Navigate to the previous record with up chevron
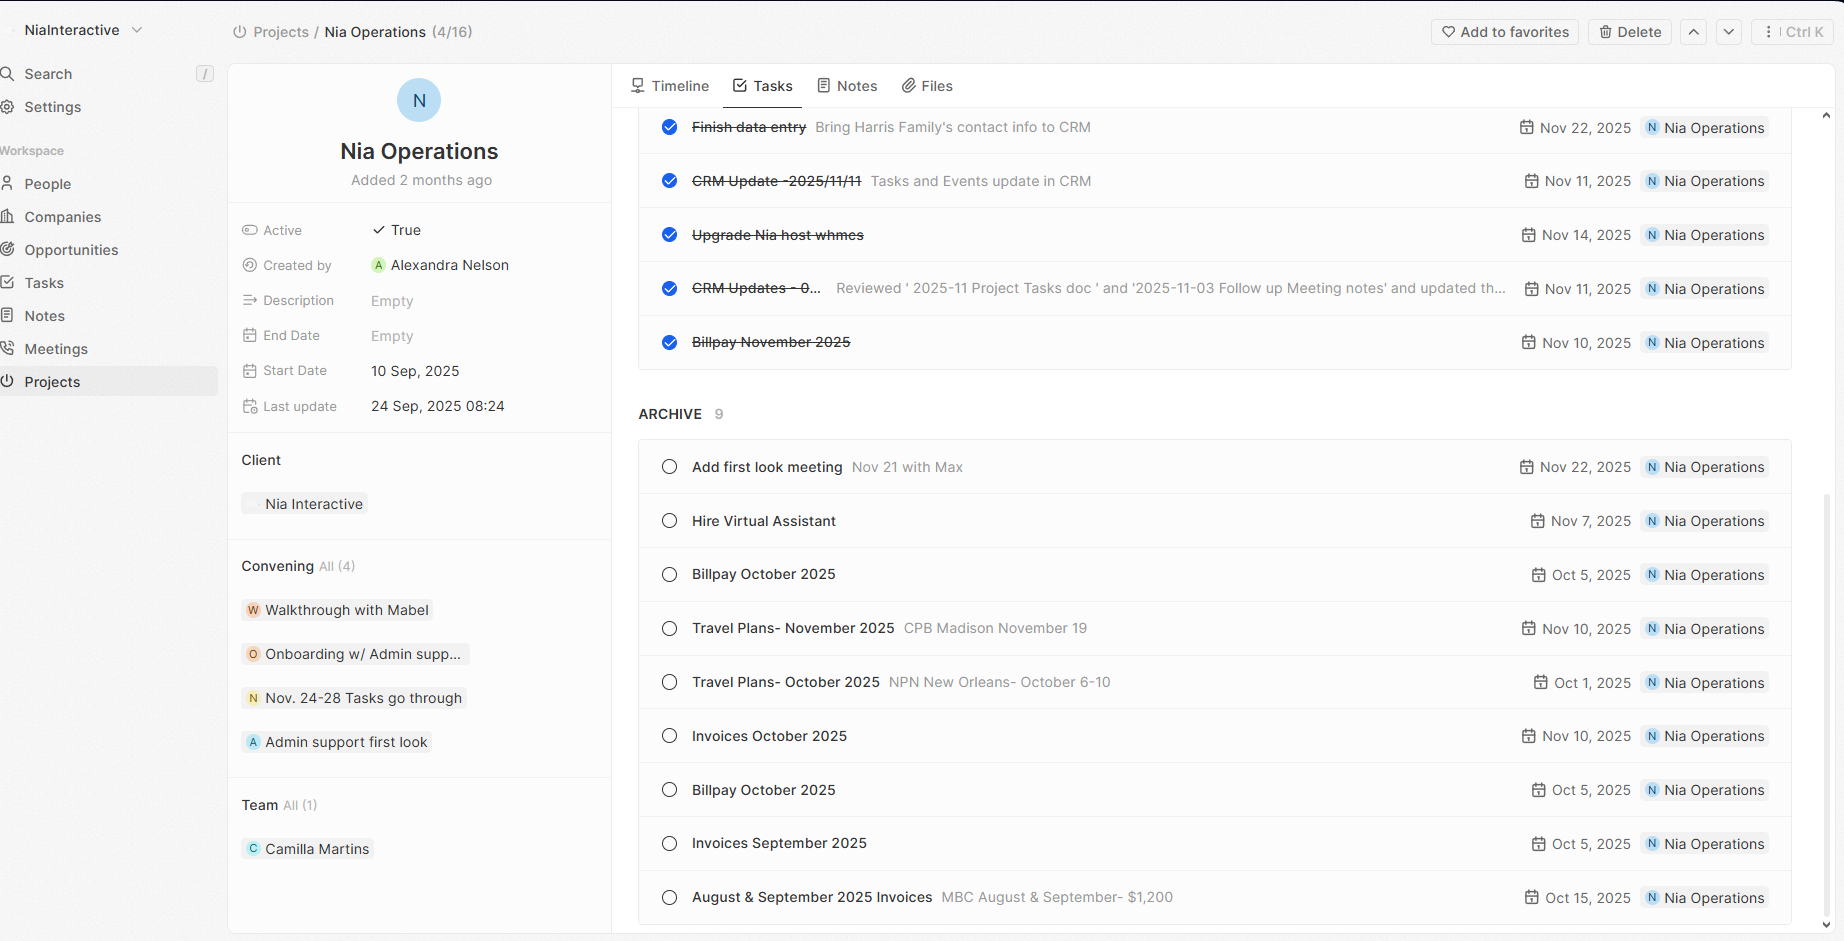Viewport: 1844px width, 941px height. point(1694,32)
